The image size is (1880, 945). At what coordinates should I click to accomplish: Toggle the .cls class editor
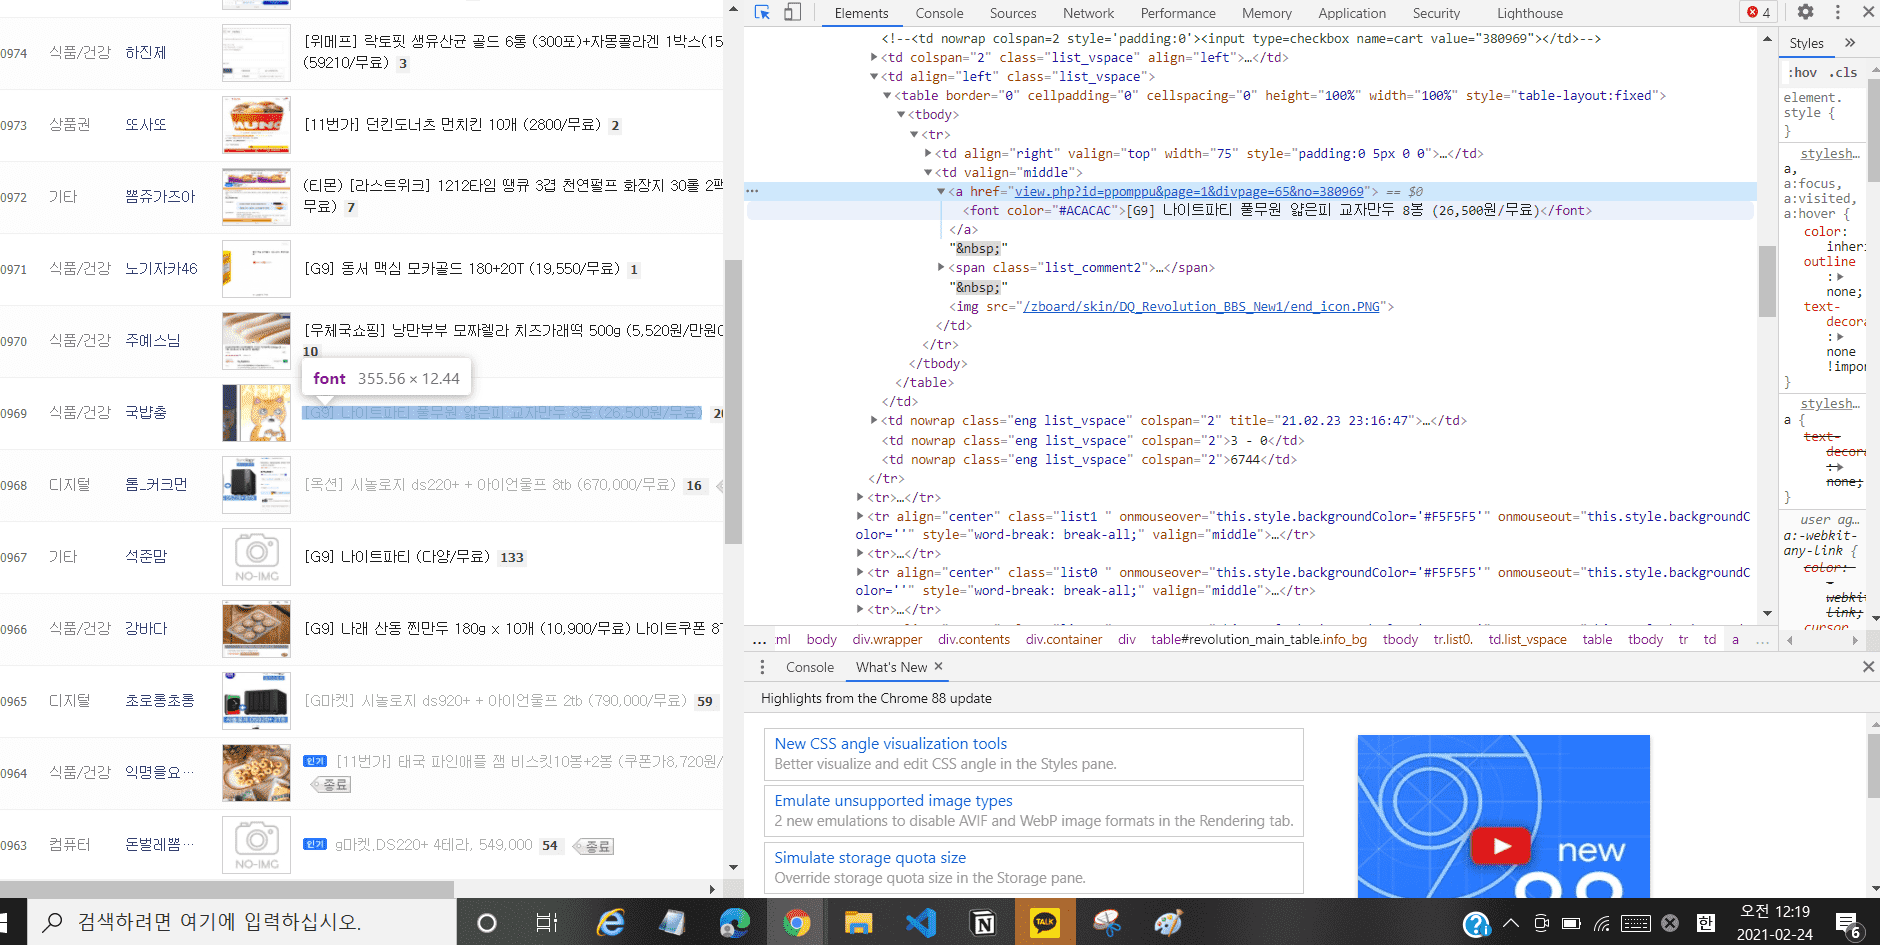click(x=1843, y=72)
